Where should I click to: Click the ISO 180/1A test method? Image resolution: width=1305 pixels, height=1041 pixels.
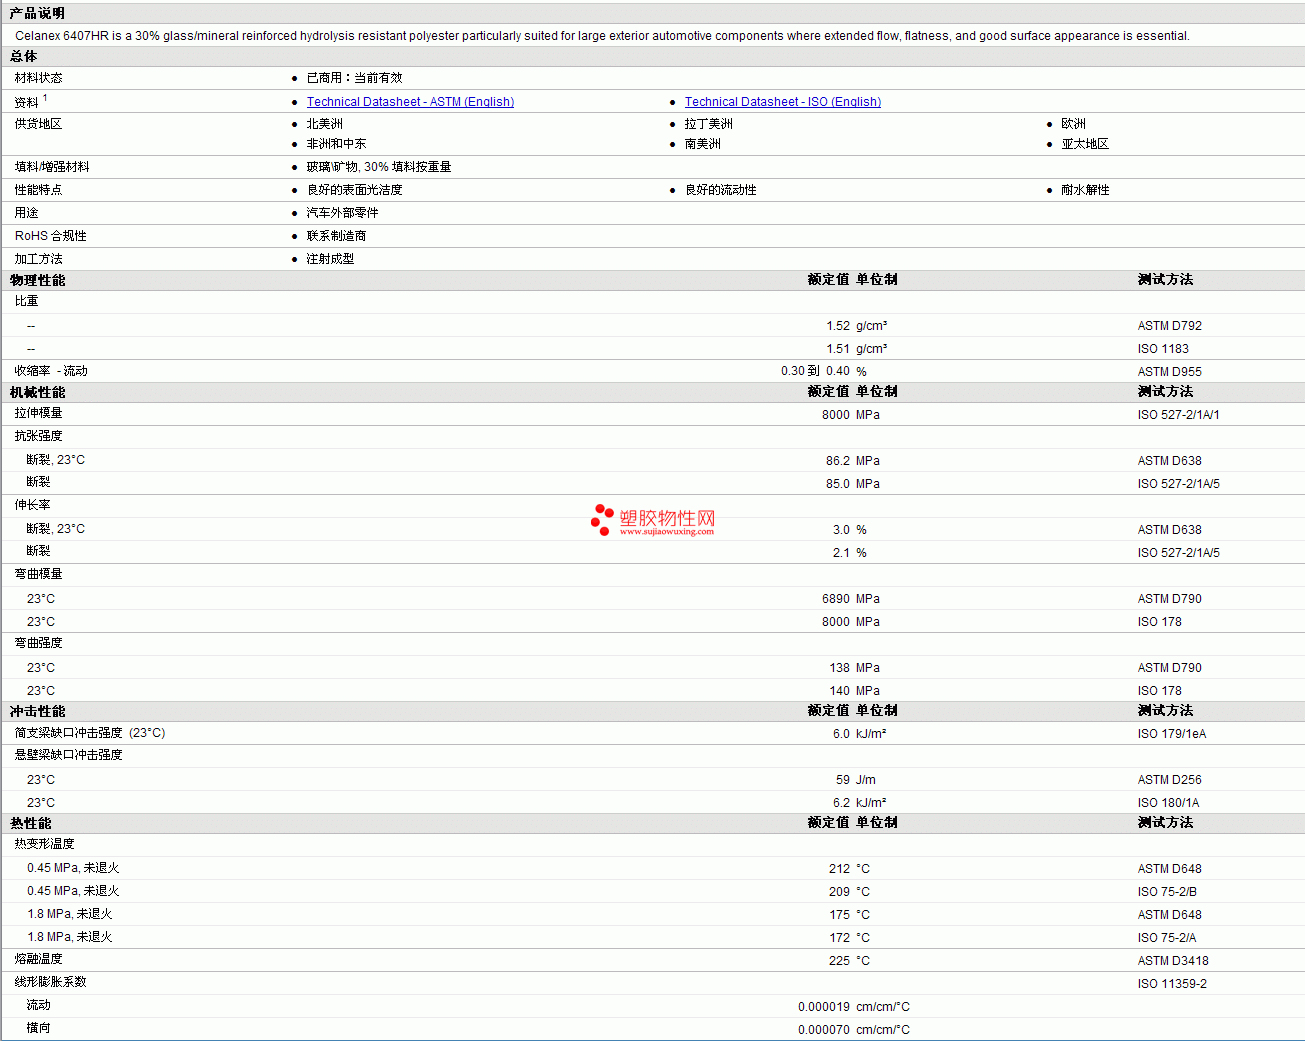(1168, 803)
